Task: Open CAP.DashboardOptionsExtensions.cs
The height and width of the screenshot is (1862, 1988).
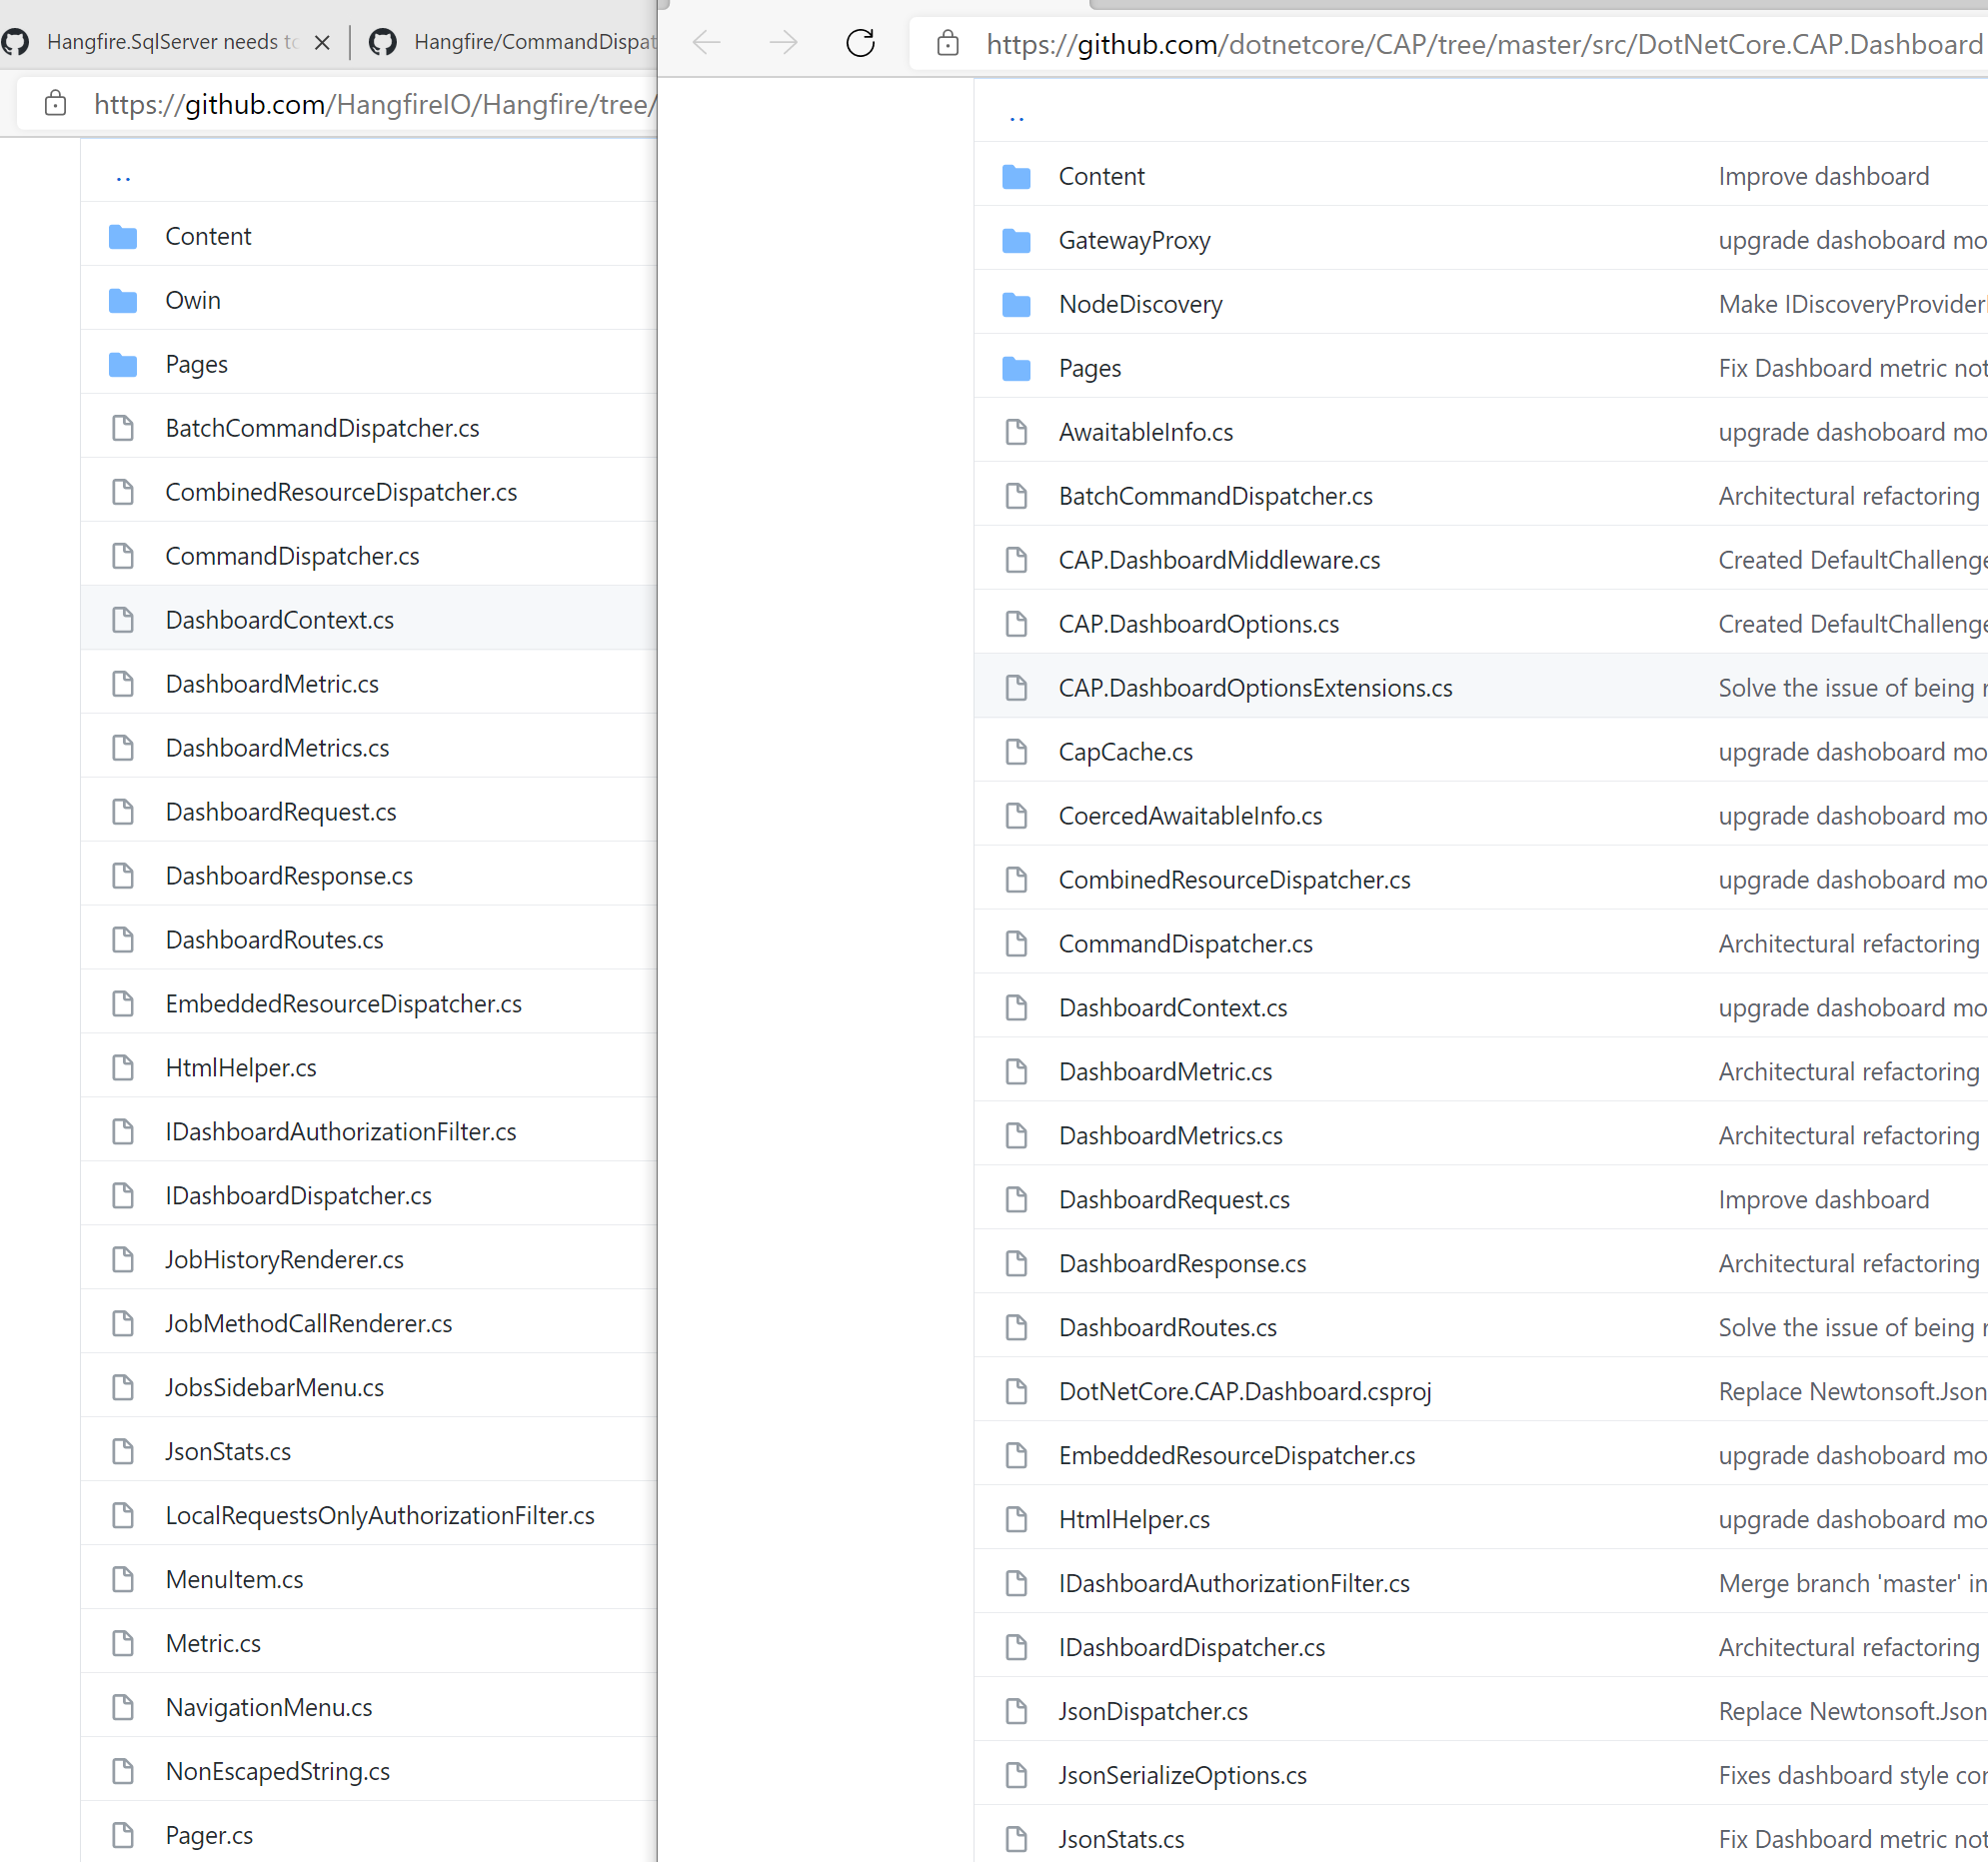Action: 1255,687
